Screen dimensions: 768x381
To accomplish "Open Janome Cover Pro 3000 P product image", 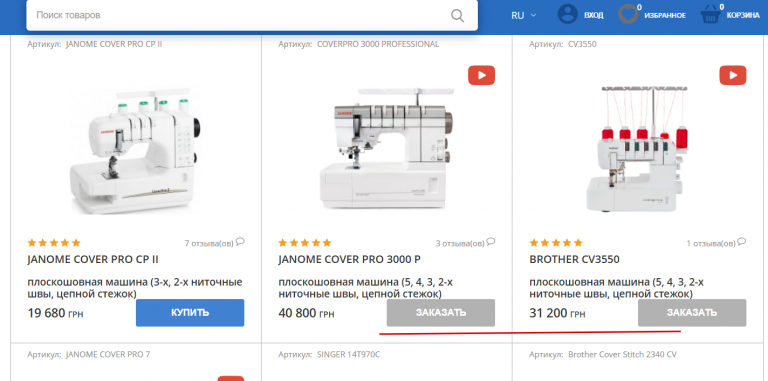I will (x=387, y=148).
